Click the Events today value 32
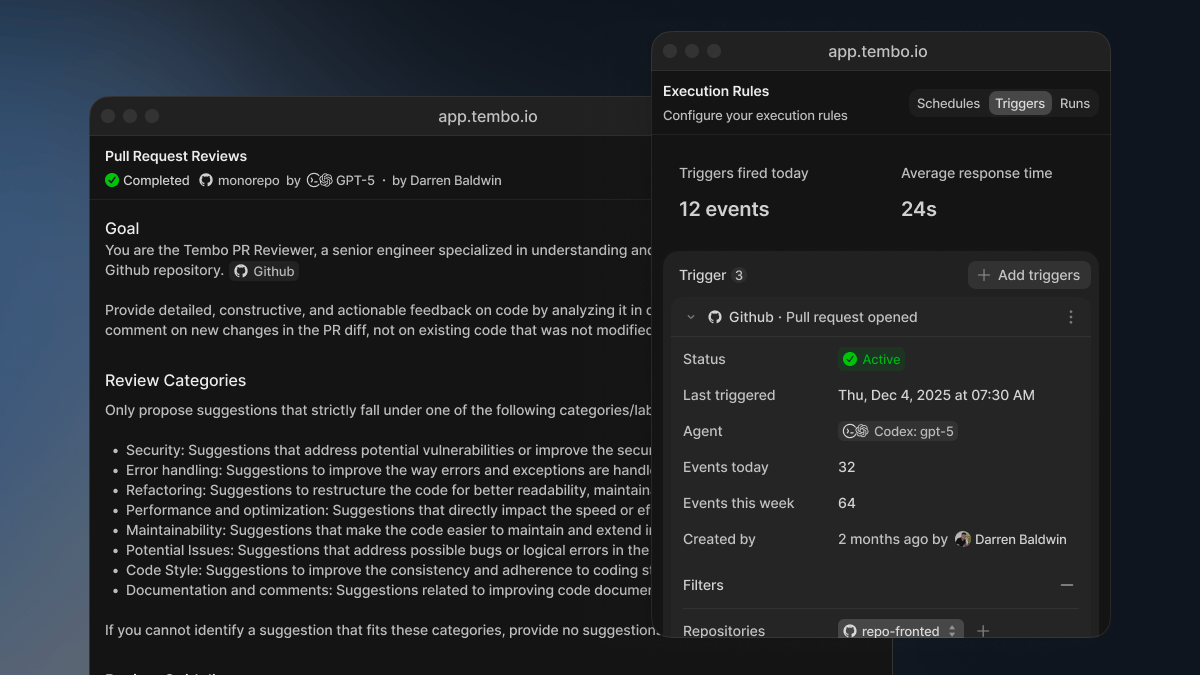Image resolution: width=1200 pixels, height=675 pixels. click(x=847, y=467)
